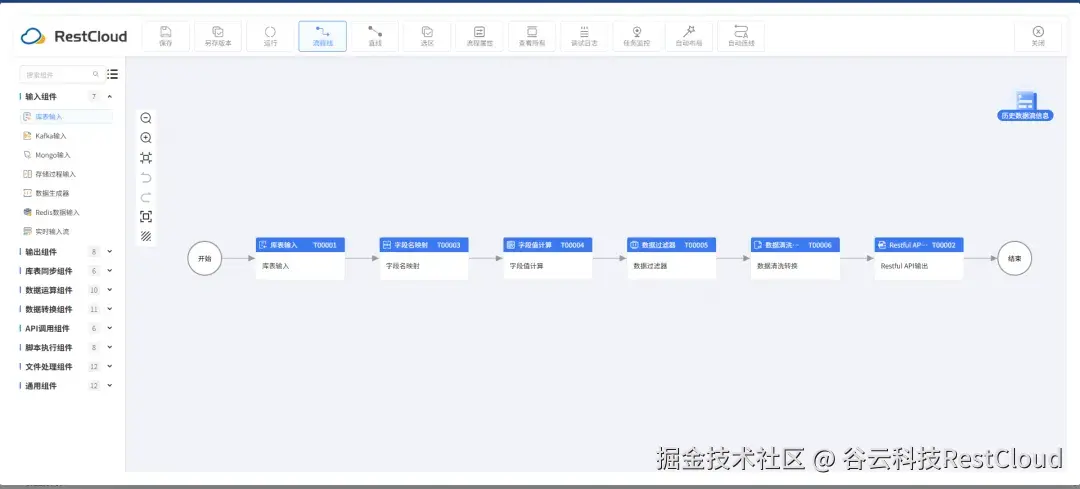The width and height of the screenshot is (1080, 489).
Task: Click the 结束 end node
Action: (1015, 259)
